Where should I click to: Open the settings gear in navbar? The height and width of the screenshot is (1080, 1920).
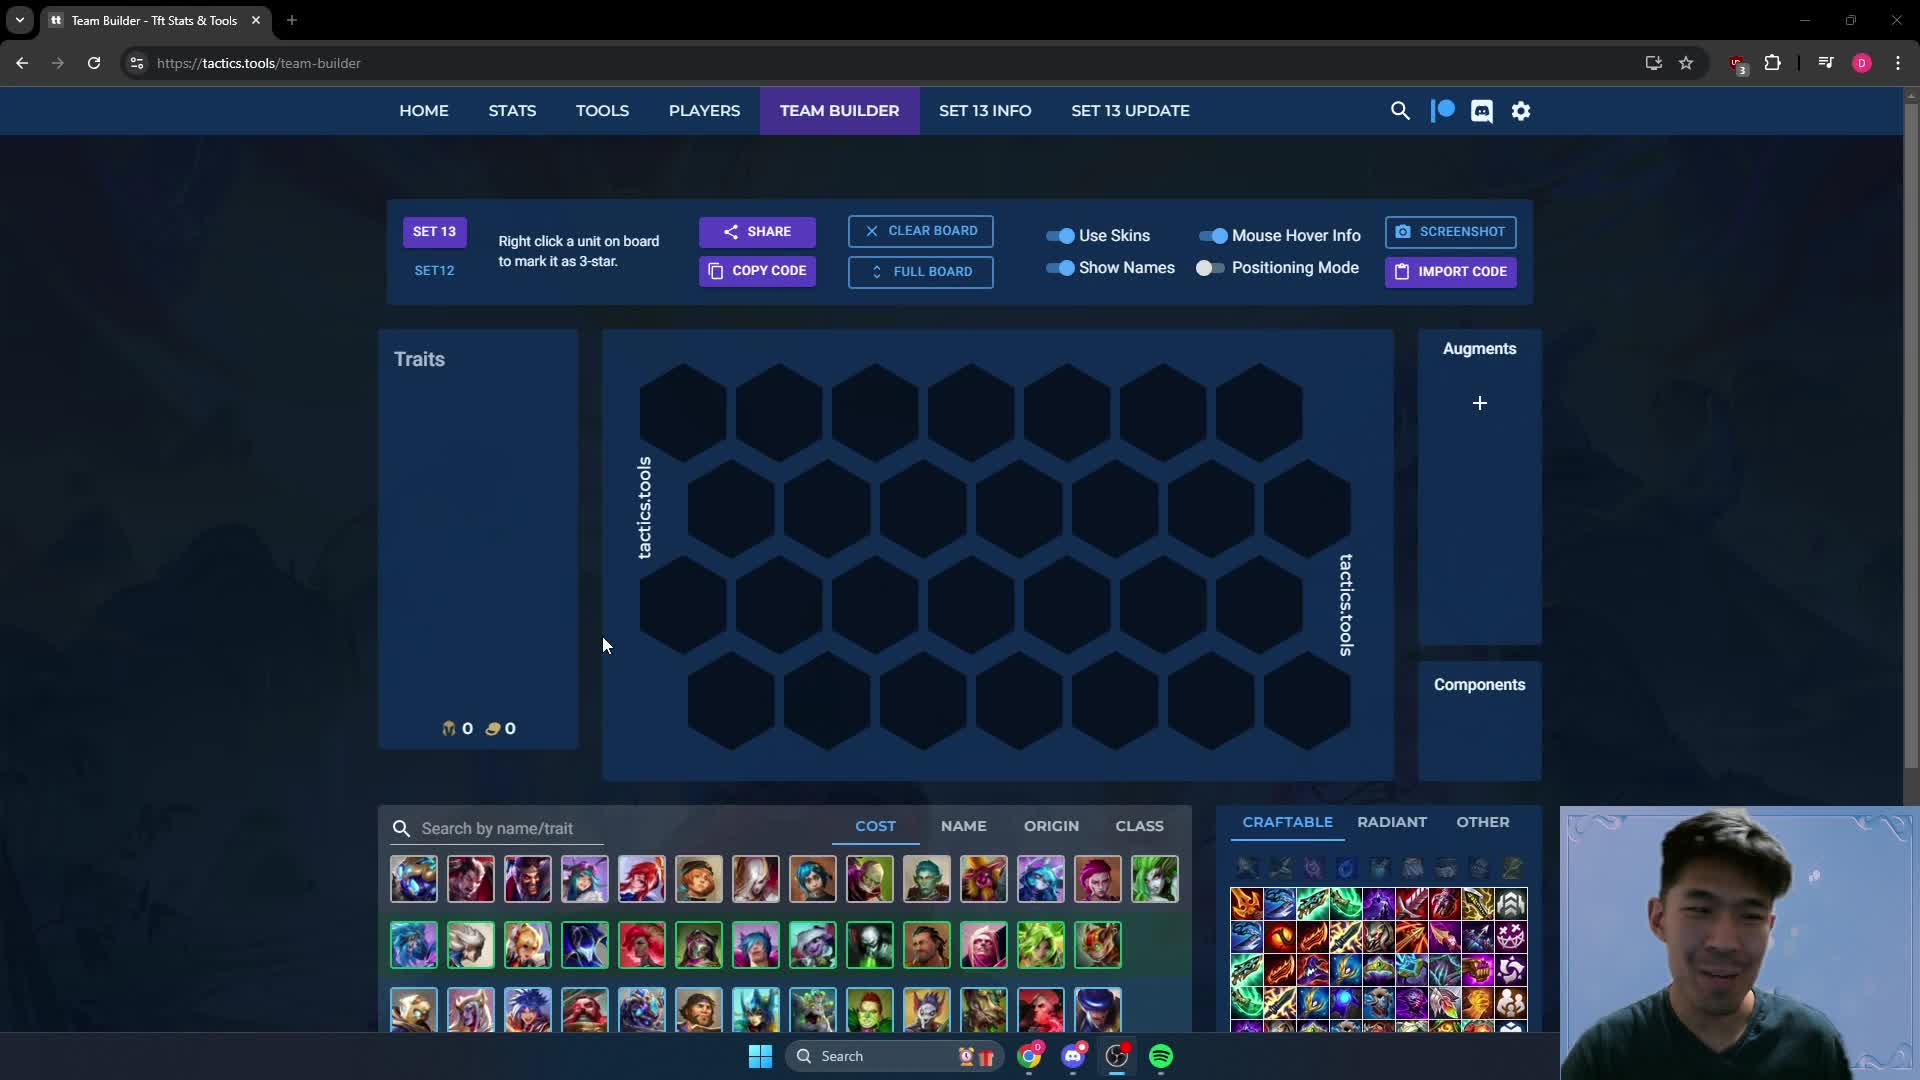pos(1521,111)
